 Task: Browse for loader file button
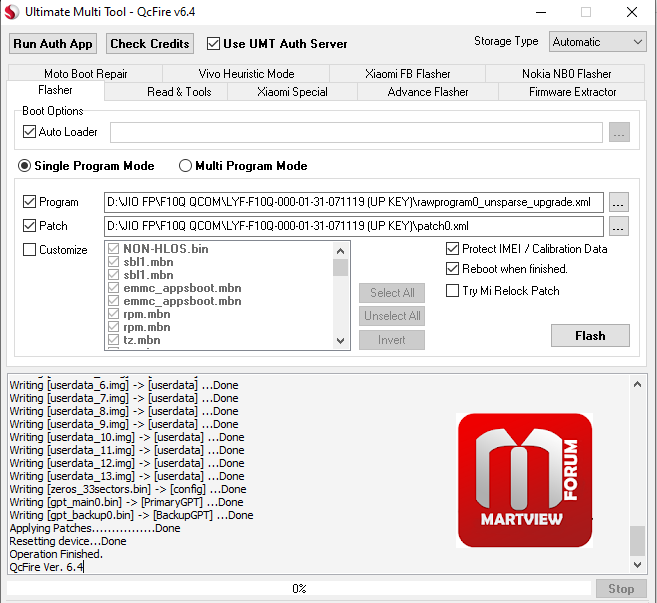(619, 132)
